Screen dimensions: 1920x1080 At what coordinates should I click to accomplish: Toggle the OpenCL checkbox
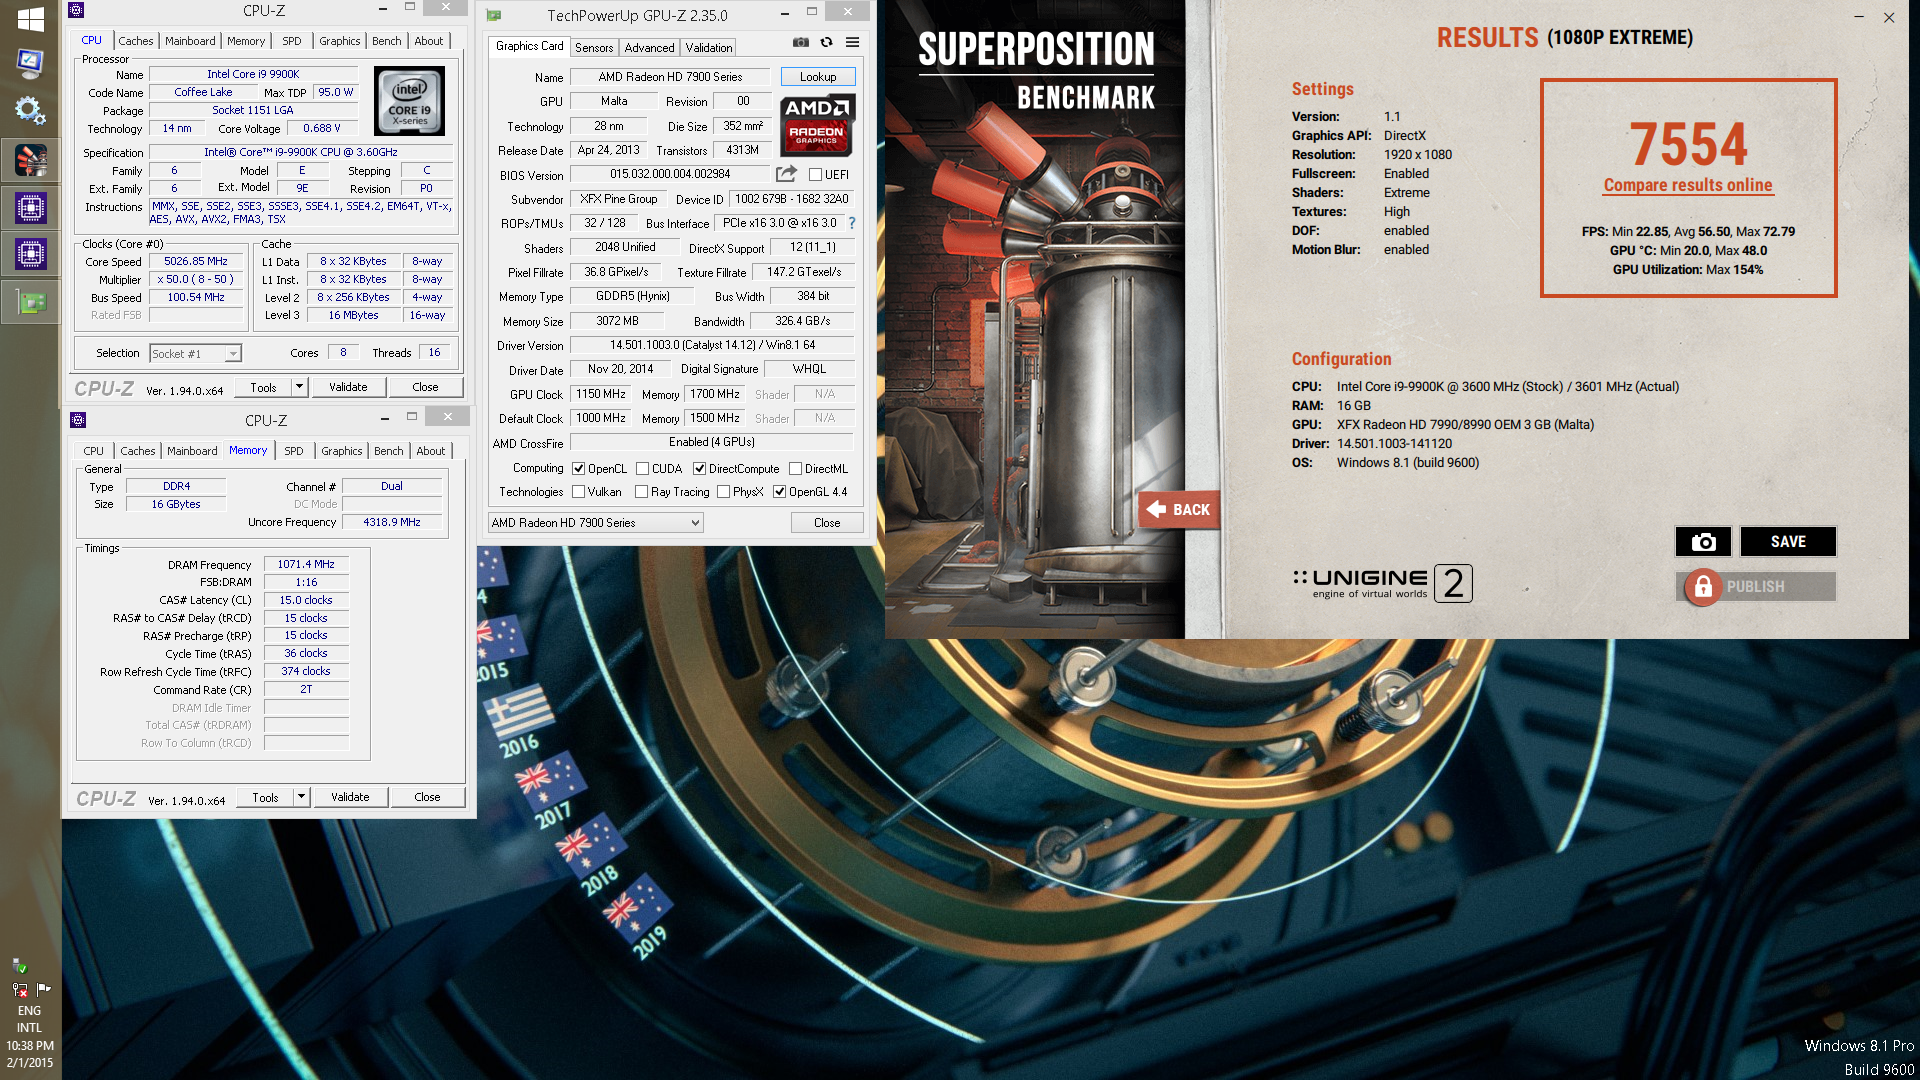tap(578, 468)
